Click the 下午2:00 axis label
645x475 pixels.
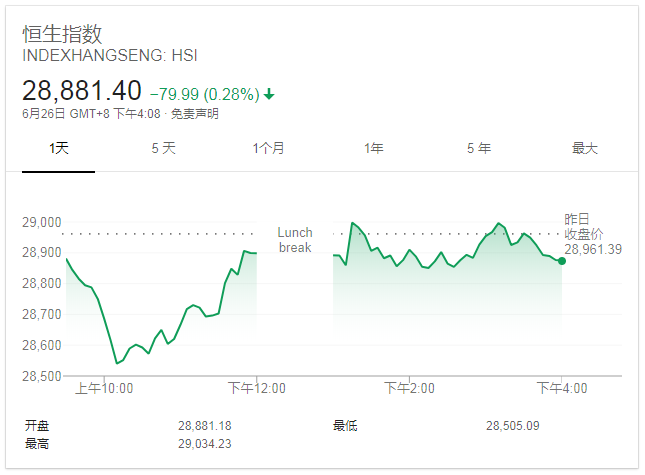tap(409, 388)
